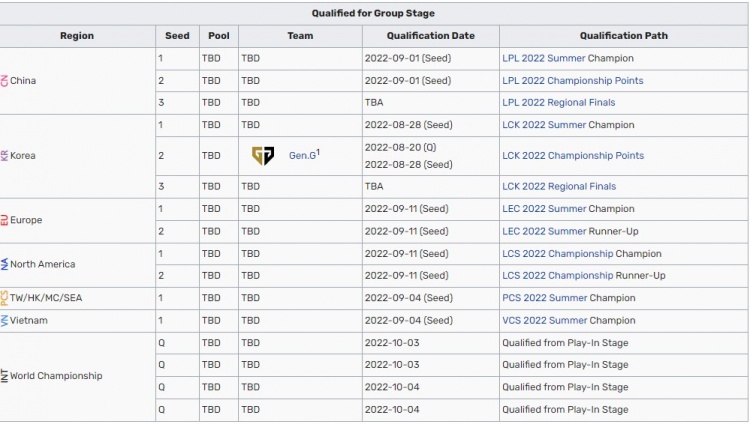Visit the PCS 2022 Summer link
The width and height of the screenshot is (750, 424).
tap(544, 298)
